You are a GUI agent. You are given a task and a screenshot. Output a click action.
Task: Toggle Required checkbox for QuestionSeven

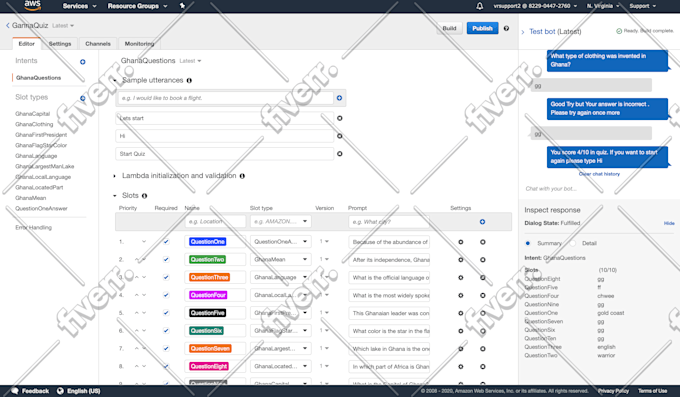[166, 348]
